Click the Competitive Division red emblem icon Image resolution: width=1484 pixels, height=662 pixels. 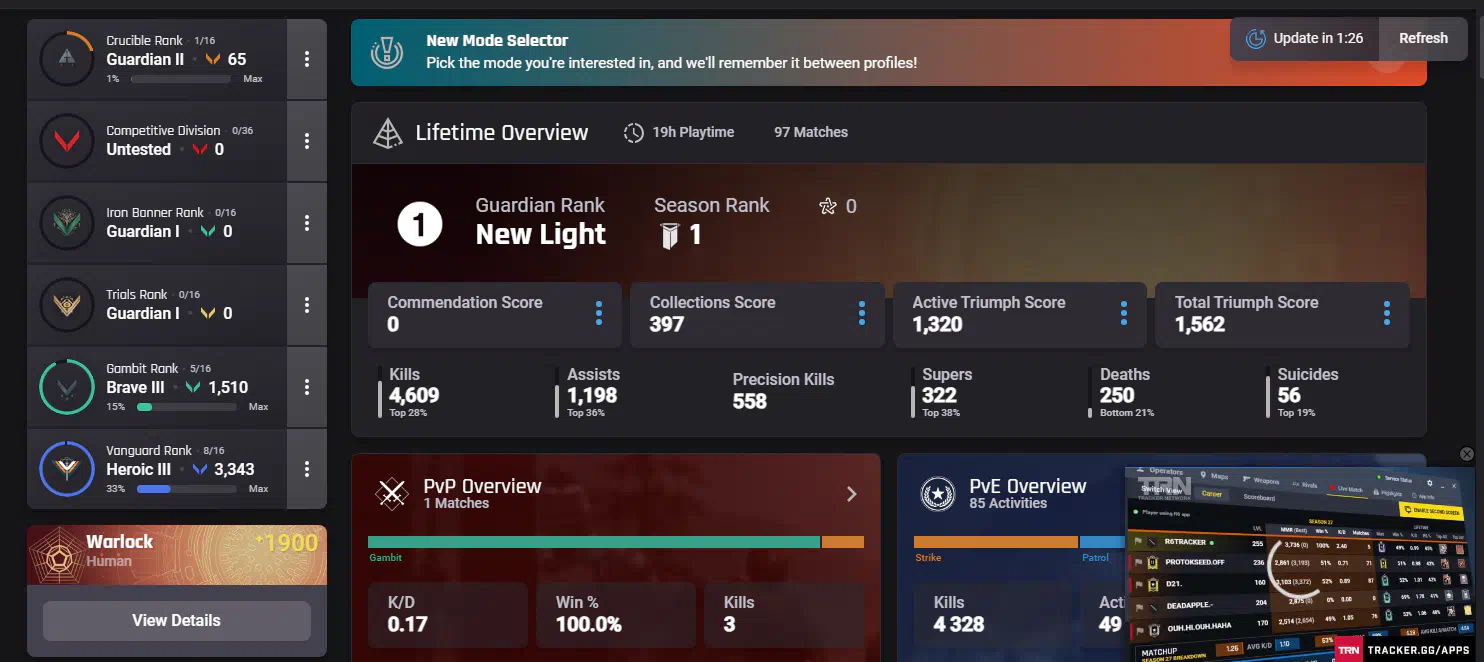67,141
